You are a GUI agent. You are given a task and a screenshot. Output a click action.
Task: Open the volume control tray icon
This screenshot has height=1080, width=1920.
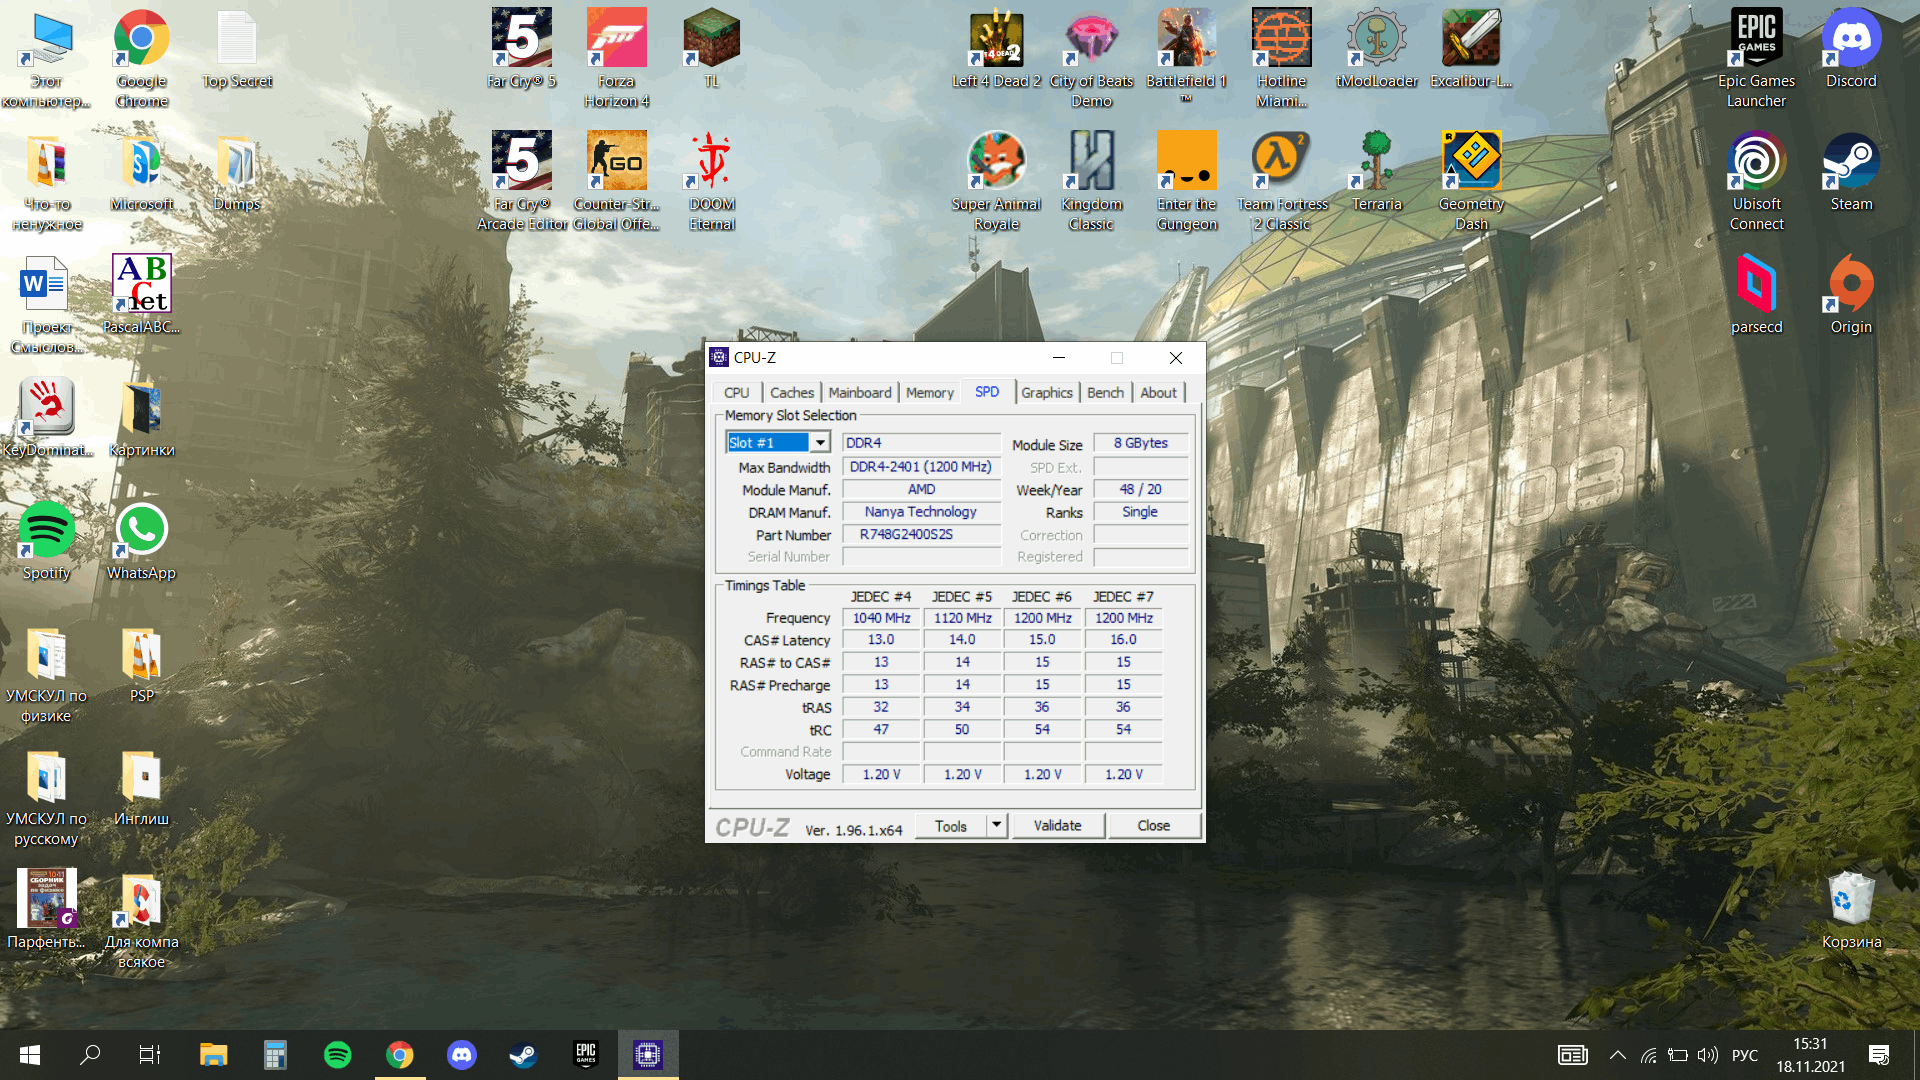tap(1708, 1055)
